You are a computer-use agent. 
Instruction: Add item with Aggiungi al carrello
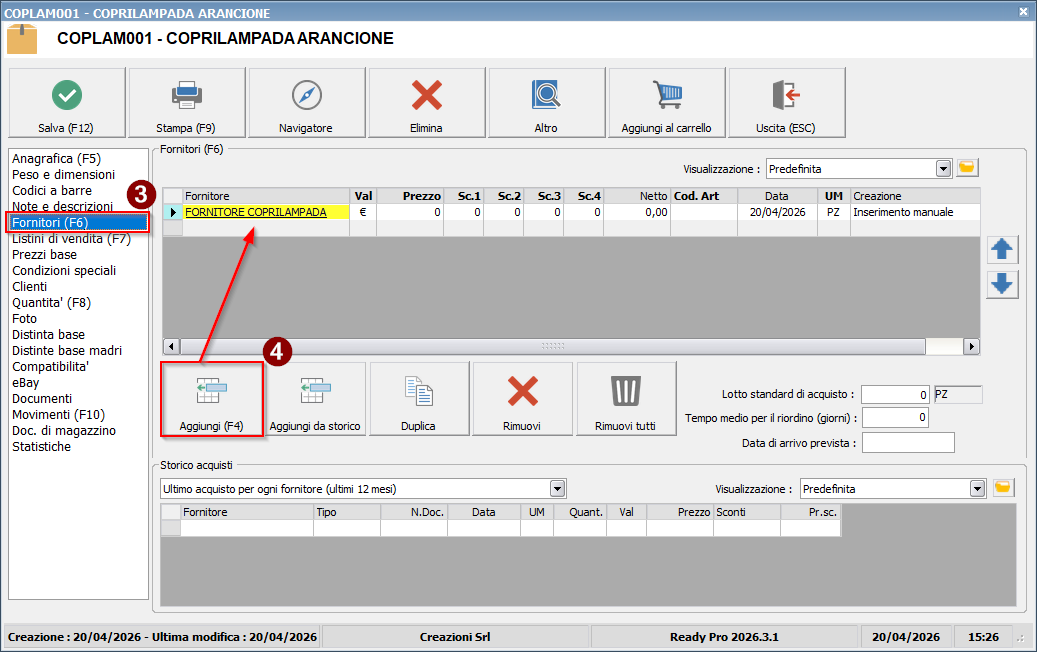(667, 103)
